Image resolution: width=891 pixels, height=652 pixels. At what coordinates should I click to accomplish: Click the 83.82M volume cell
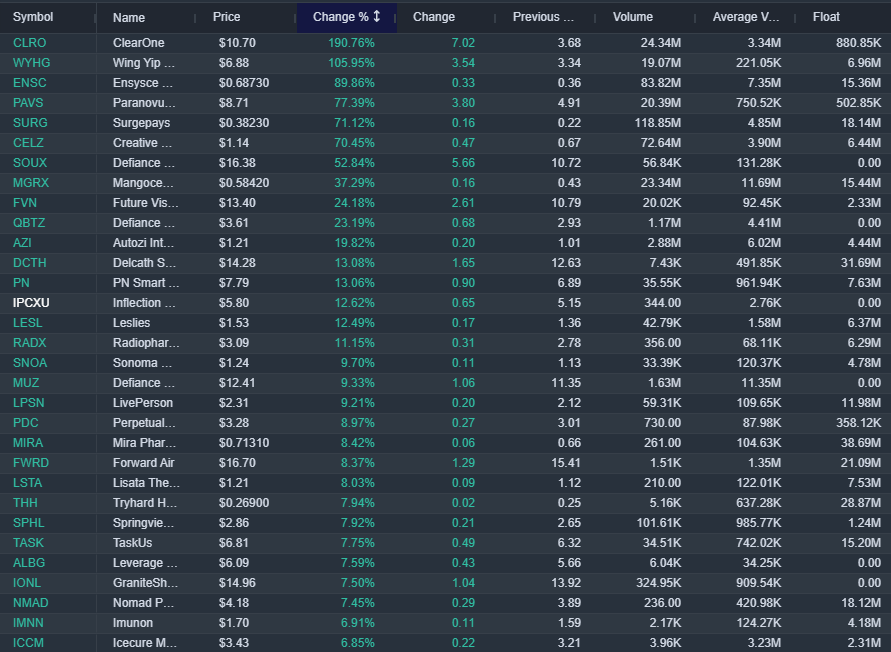pos(661,83)
